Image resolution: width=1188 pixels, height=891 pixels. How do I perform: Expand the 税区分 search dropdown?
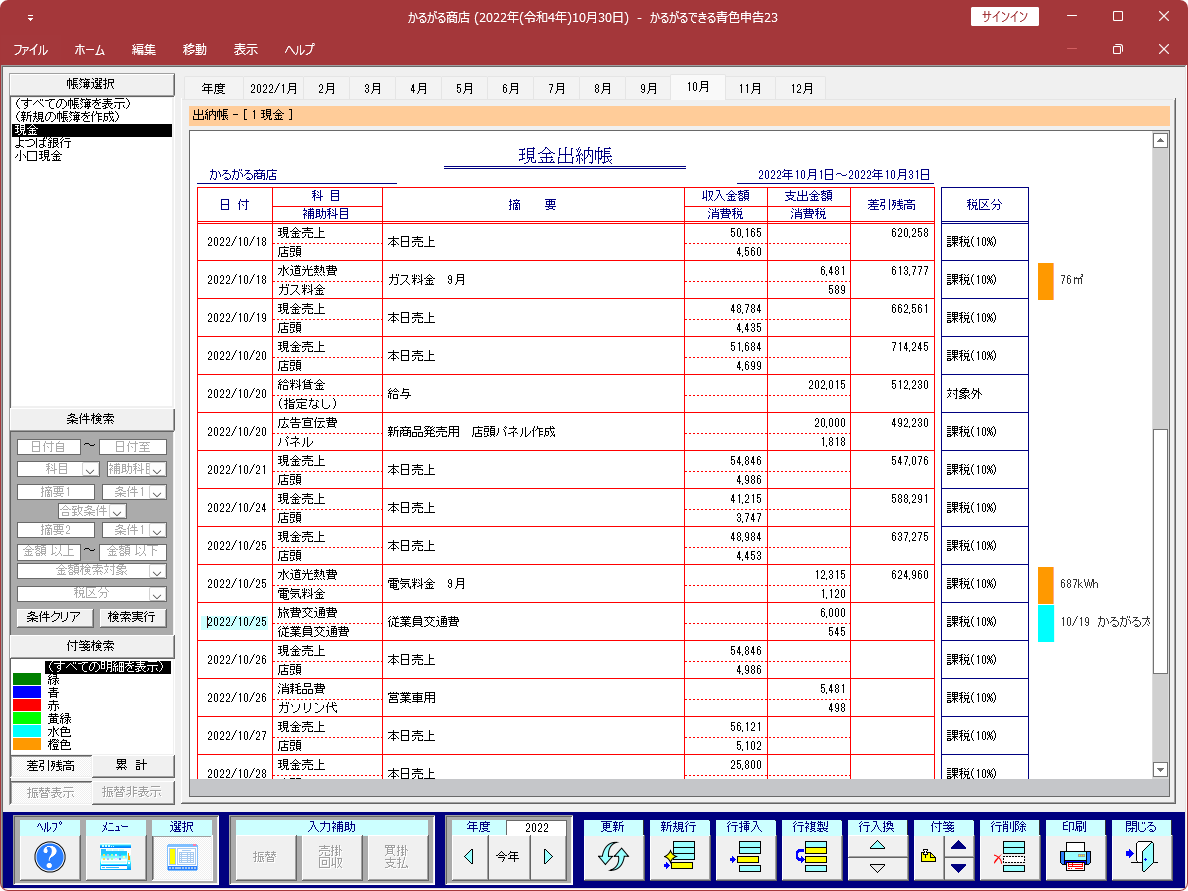[158, 594]
